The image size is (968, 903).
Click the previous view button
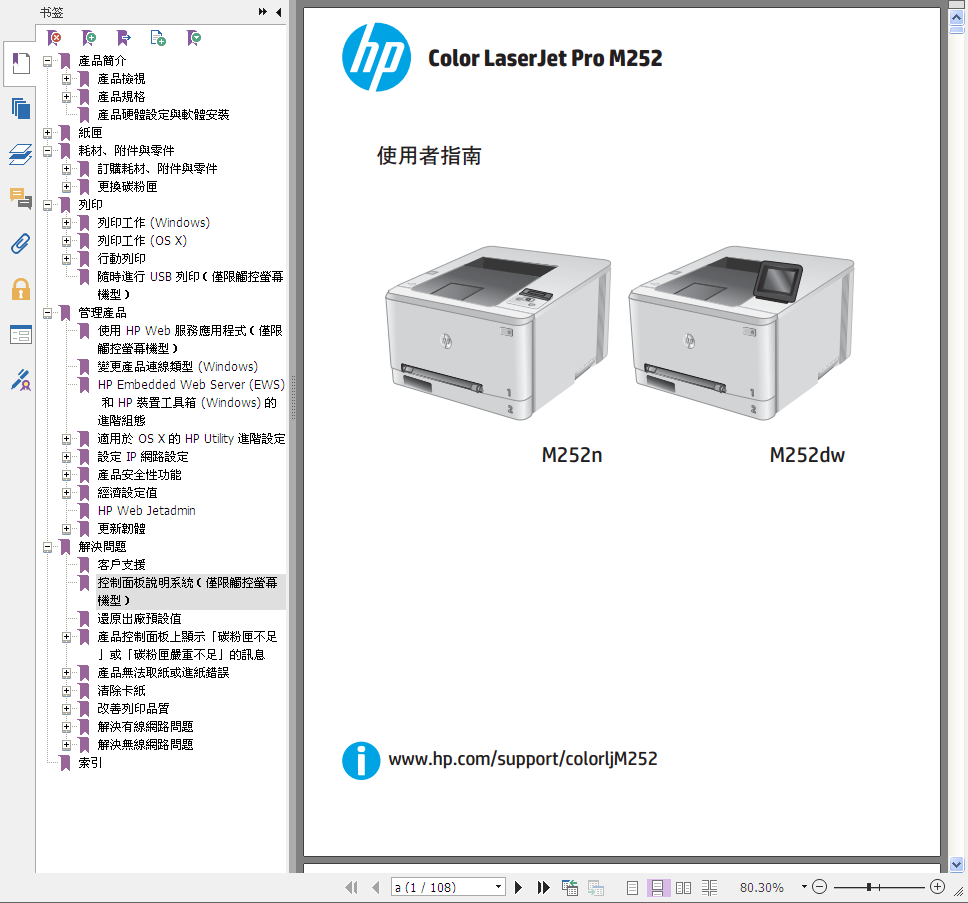coord(570,888)
